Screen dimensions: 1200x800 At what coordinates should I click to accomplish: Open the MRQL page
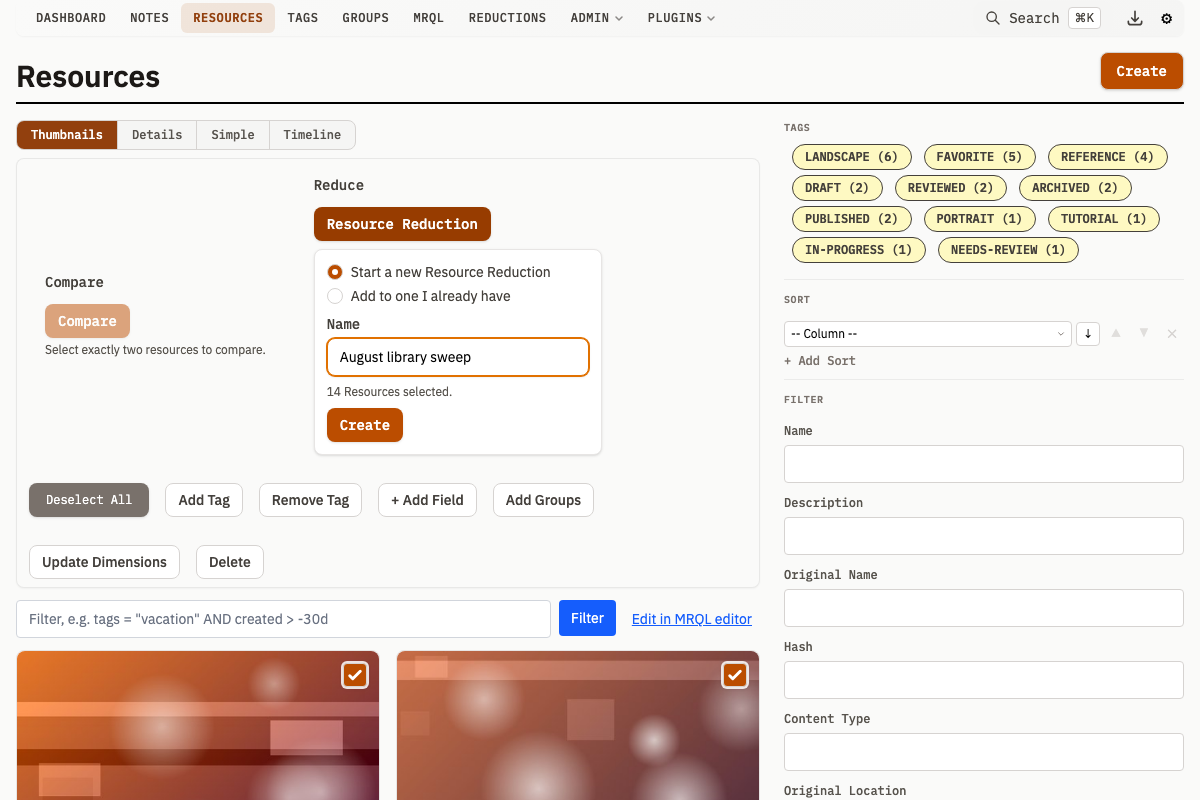tap(428, 18)
